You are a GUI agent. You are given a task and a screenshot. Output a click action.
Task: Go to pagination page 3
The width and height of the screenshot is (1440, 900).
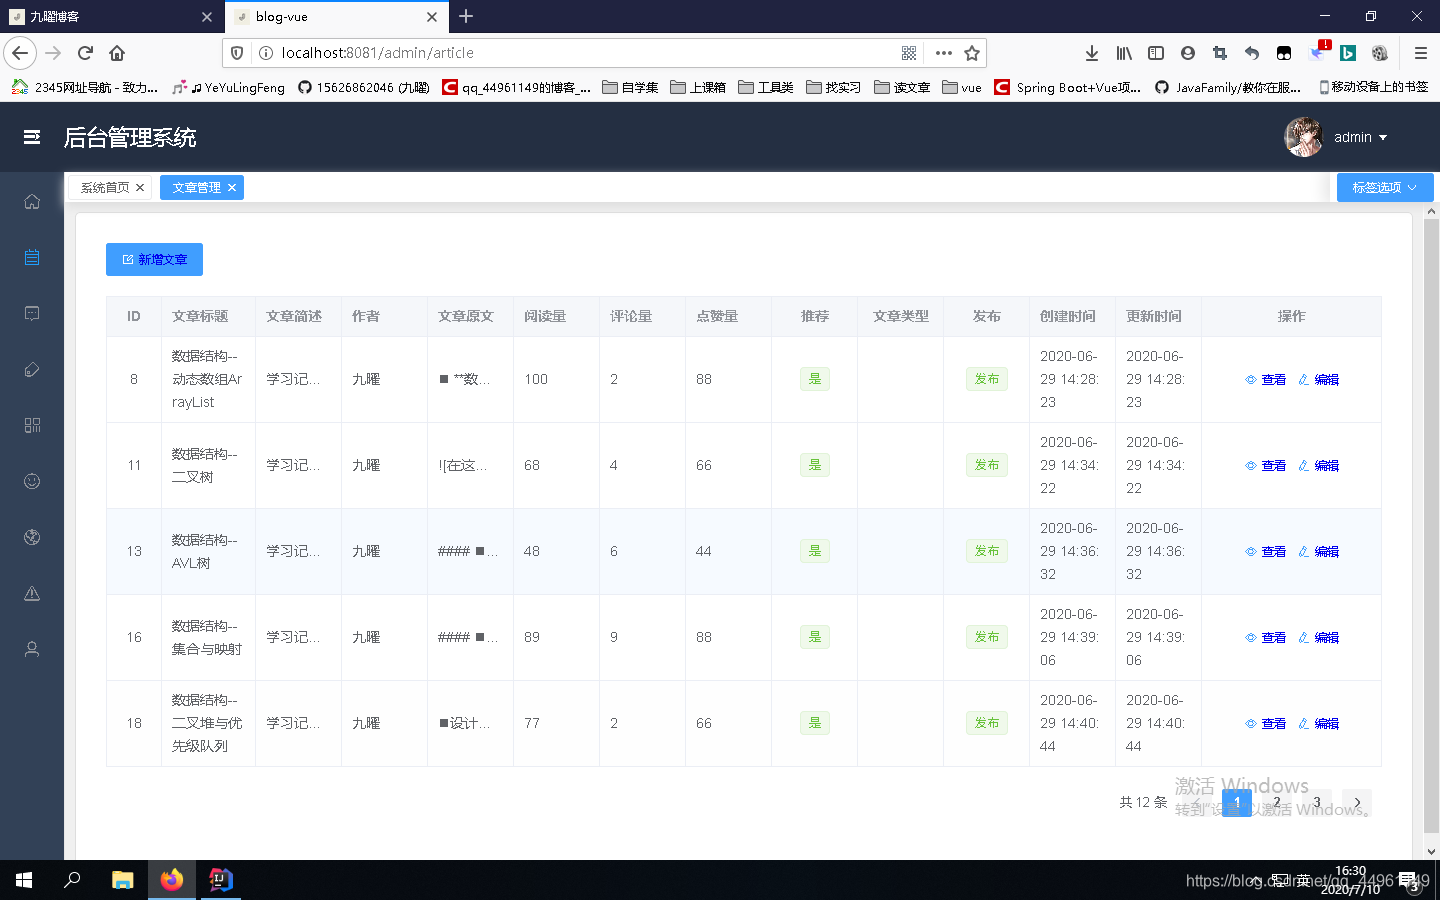point(1317,802)
